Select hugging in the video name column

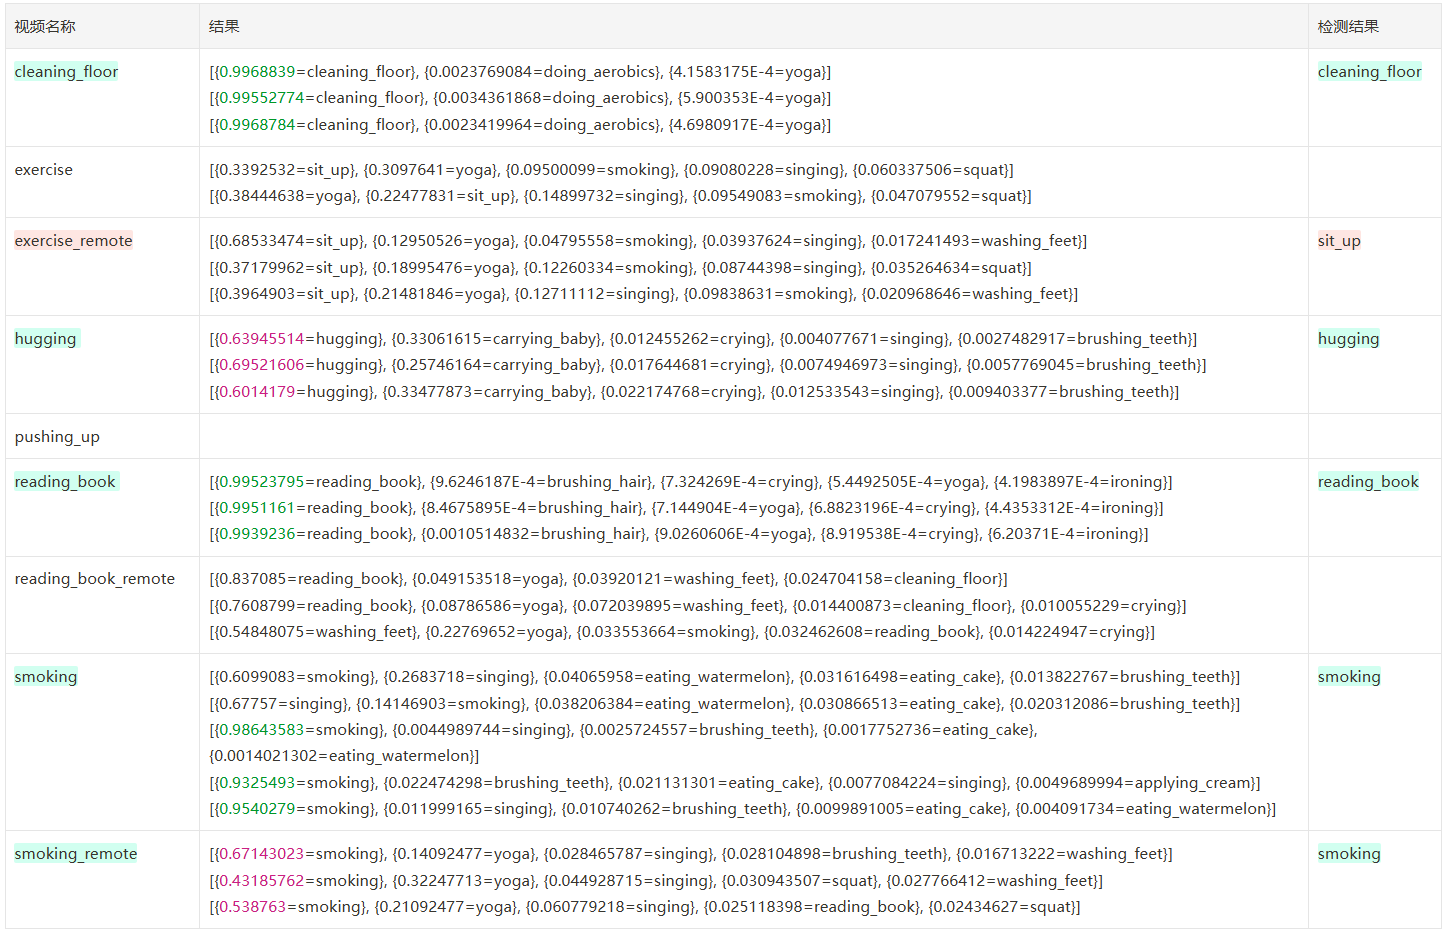point(45,339)
